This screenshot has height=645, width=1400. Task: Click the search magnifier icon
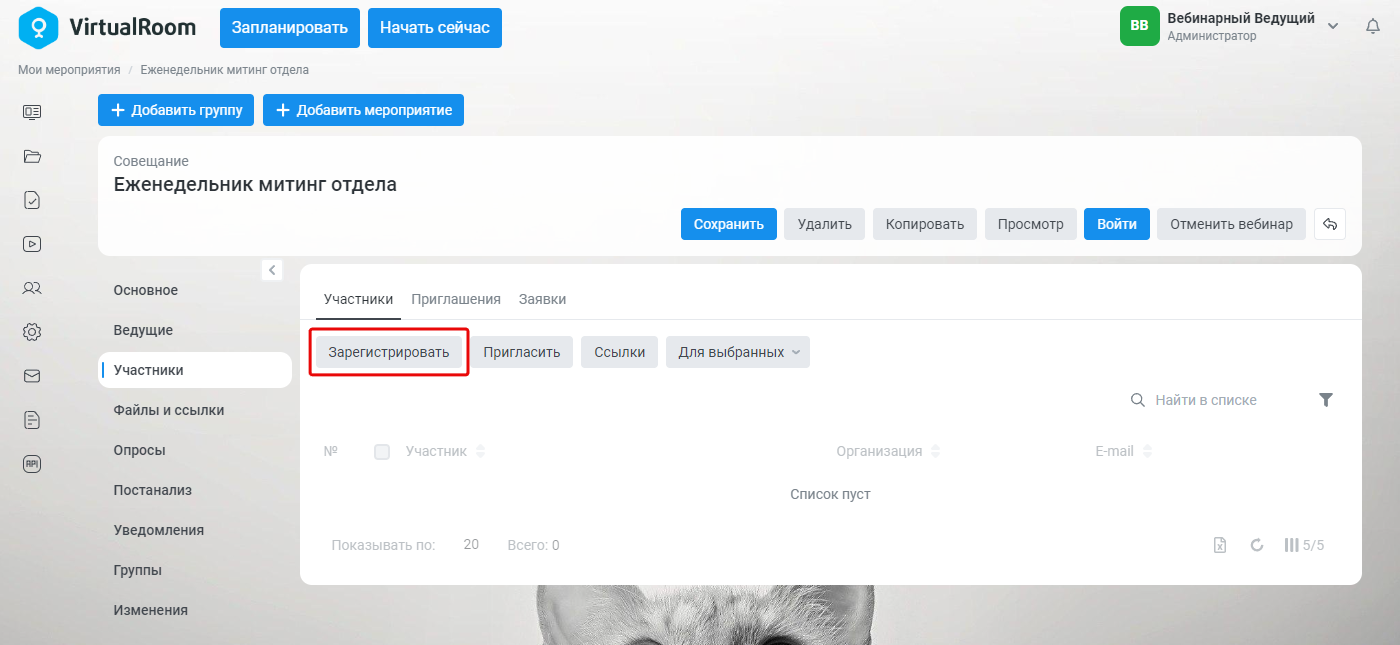[x=1137, y=400]
